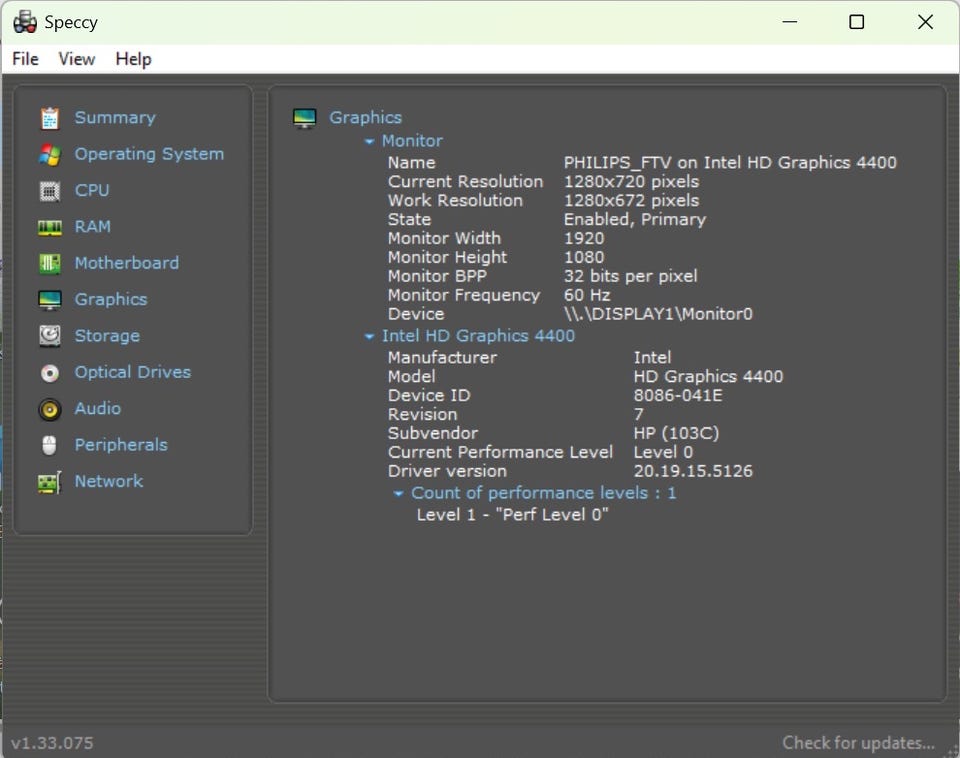Collapse the Monitor section arrow
The width and height of the screenshot is (960, 758).
tap(370, 142)
